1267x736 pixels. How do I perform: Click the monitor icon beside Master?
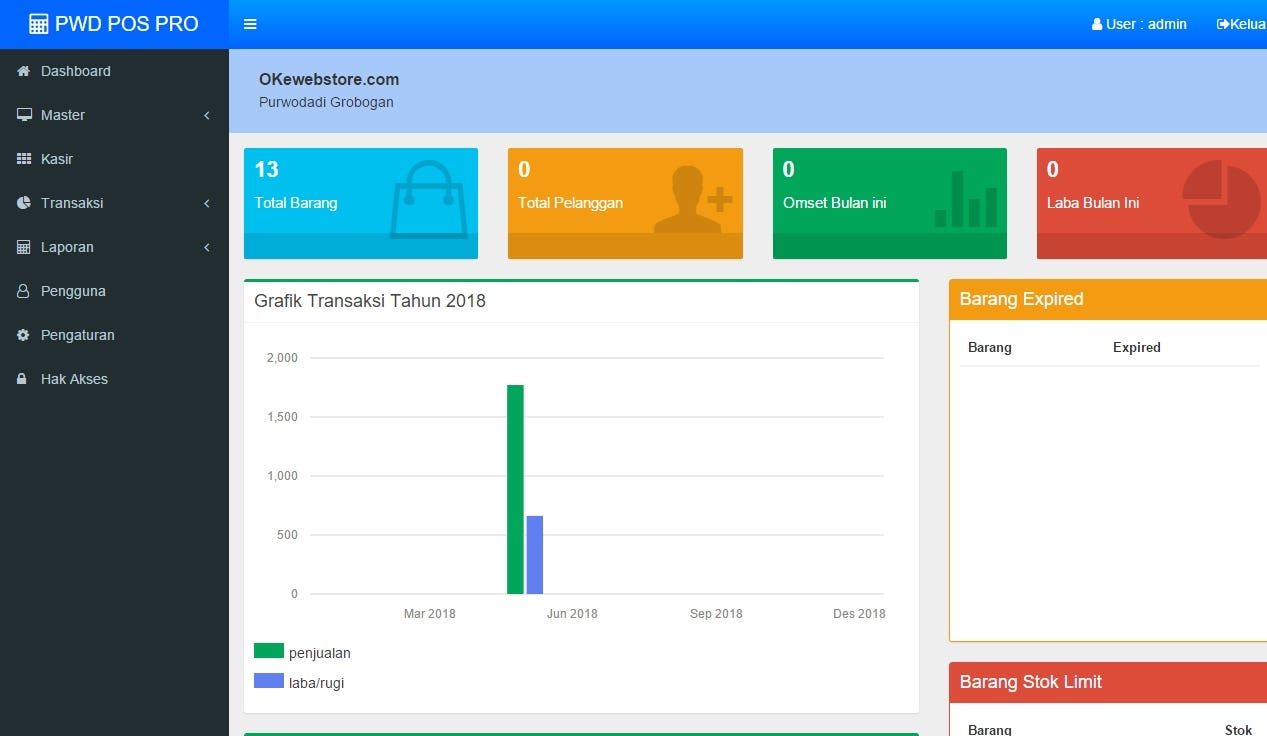click(24, 115)
